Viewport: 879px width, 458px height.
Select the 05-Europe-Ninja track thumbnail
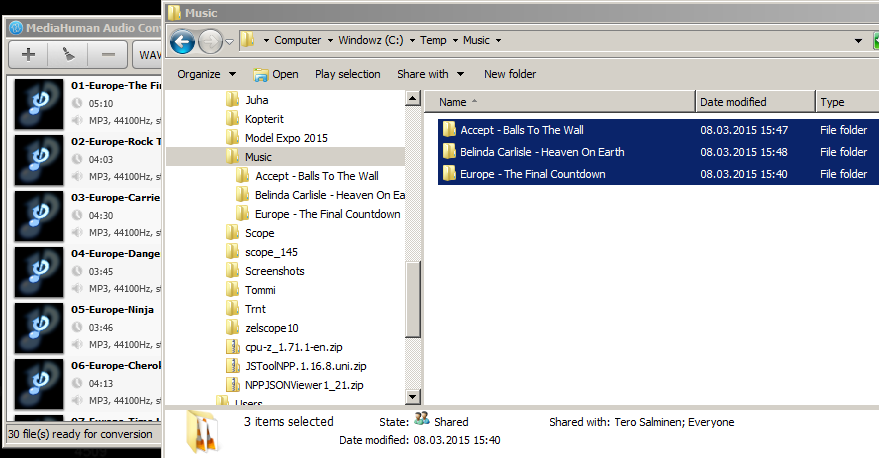[x=39, y=328]
